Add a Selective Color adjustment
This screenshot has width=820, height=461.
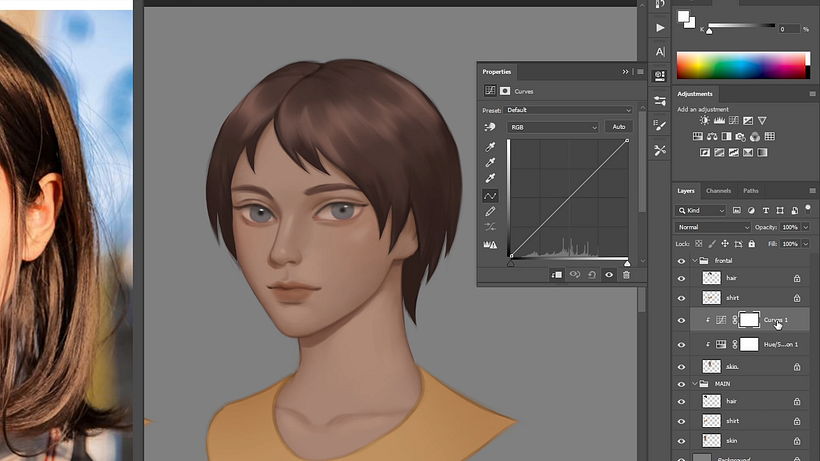pyautogui.click(x=748, y=153)
